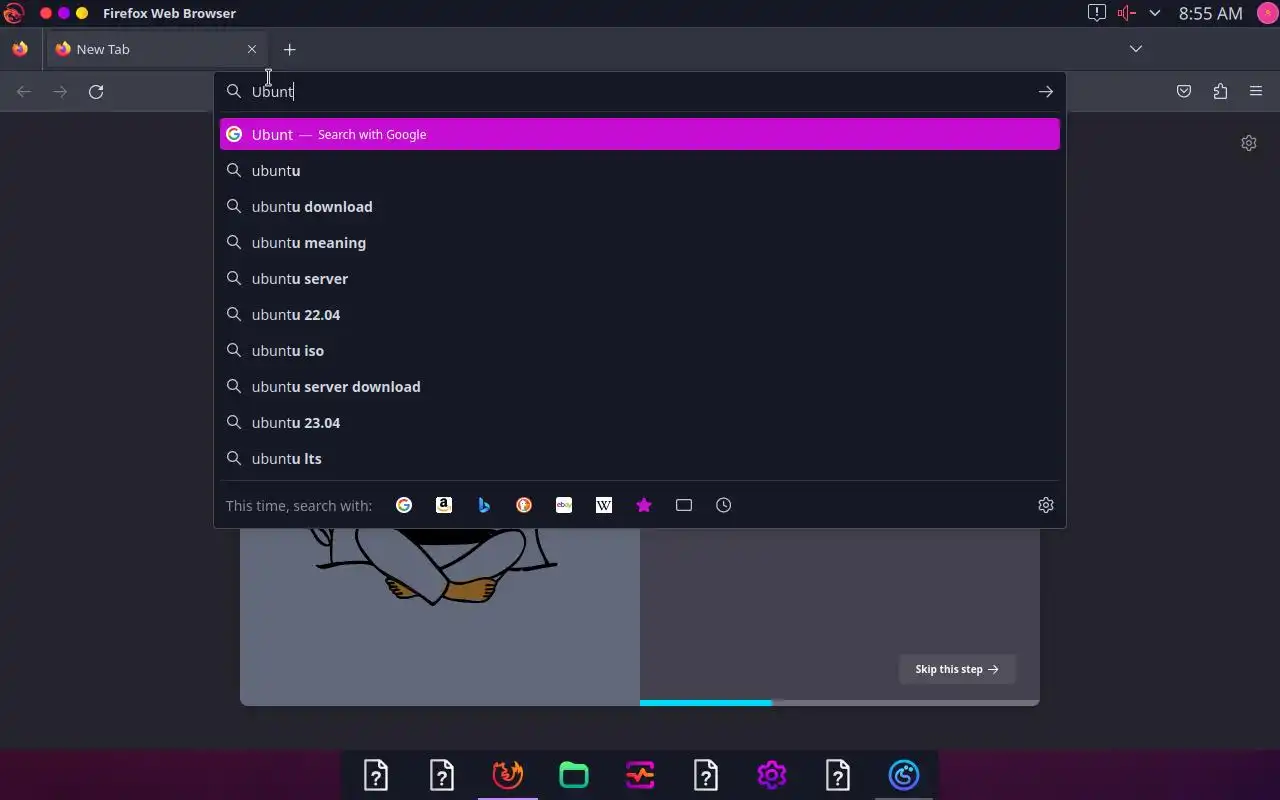Open new tab page personalize gear

(x=1249, y=143)
